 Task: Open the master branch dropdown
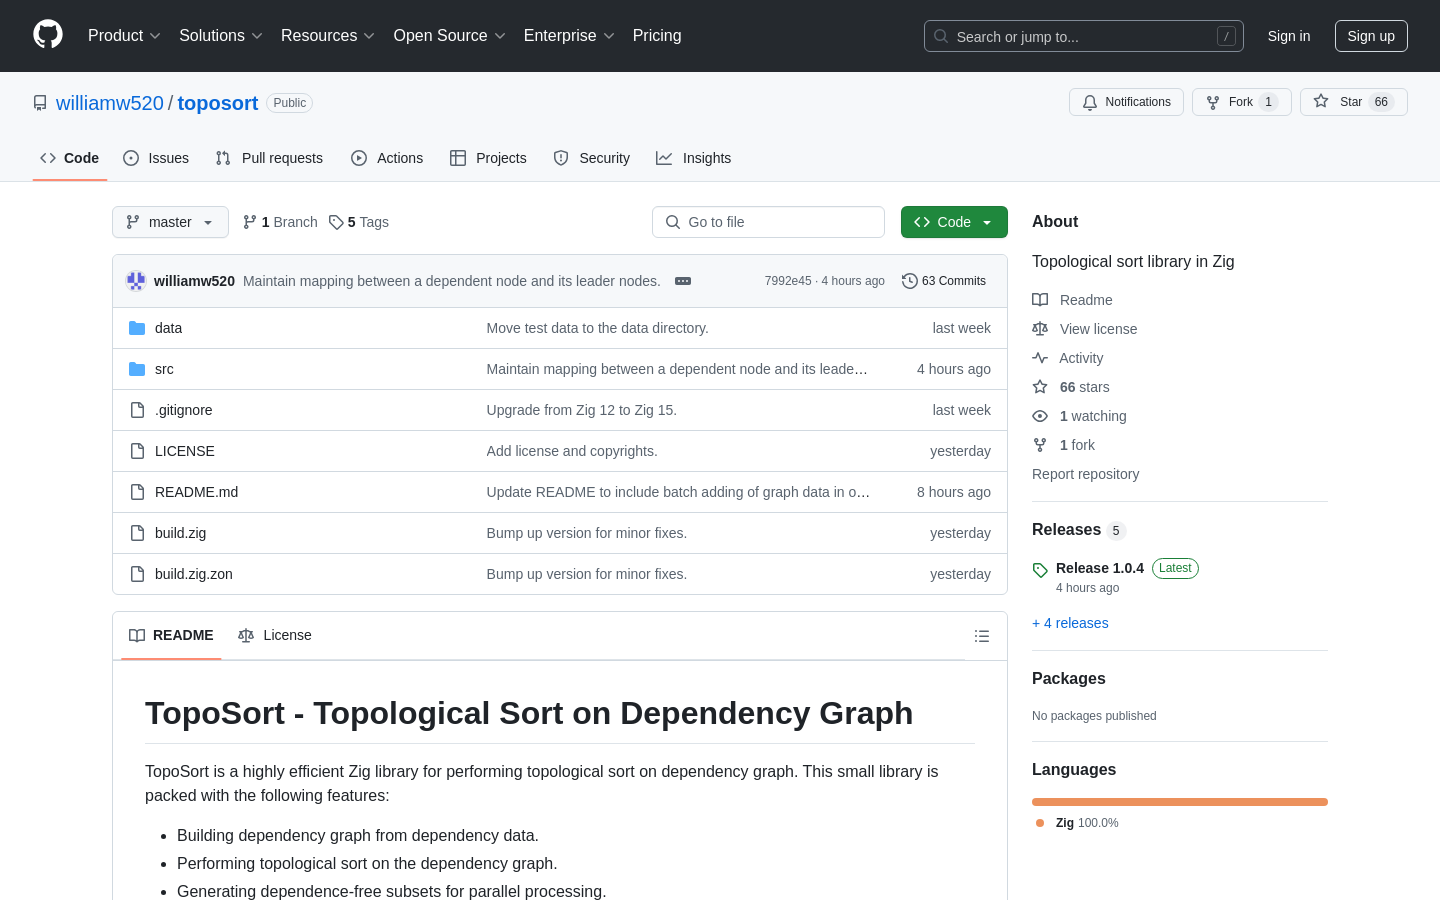click(x=170, y=222)
